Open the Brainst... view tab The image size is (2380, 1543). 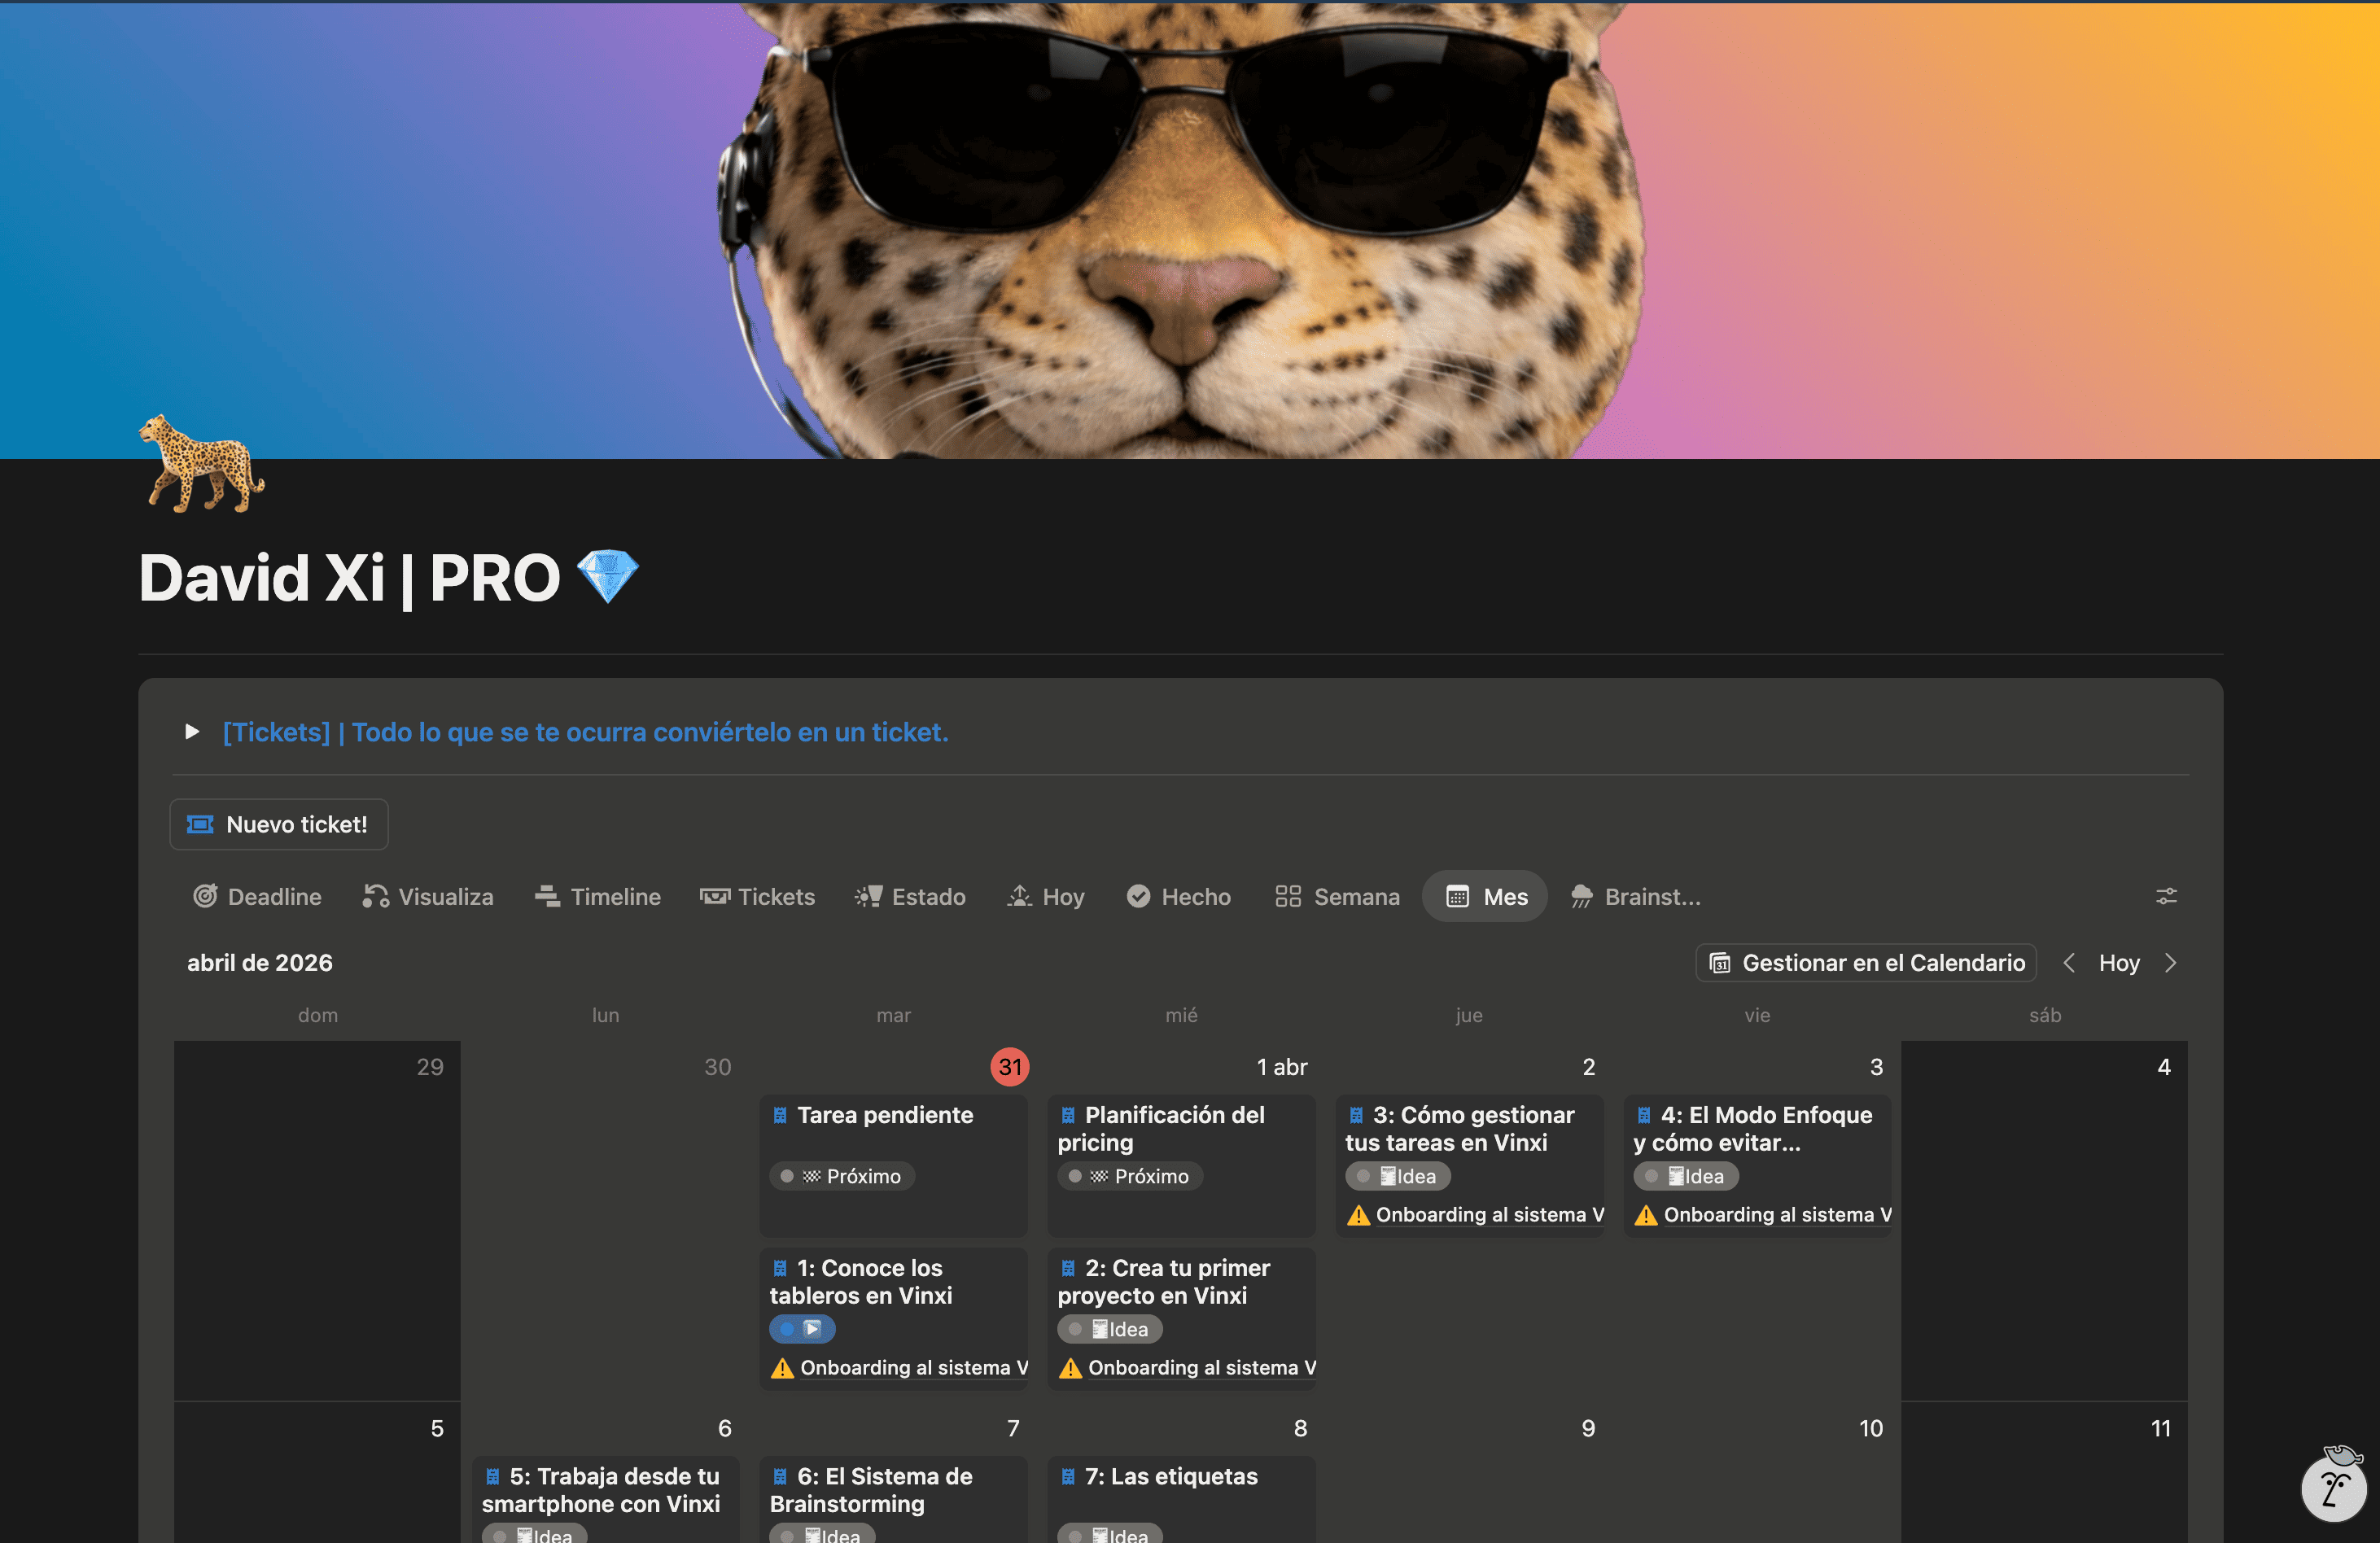[x=1636, y=896]
